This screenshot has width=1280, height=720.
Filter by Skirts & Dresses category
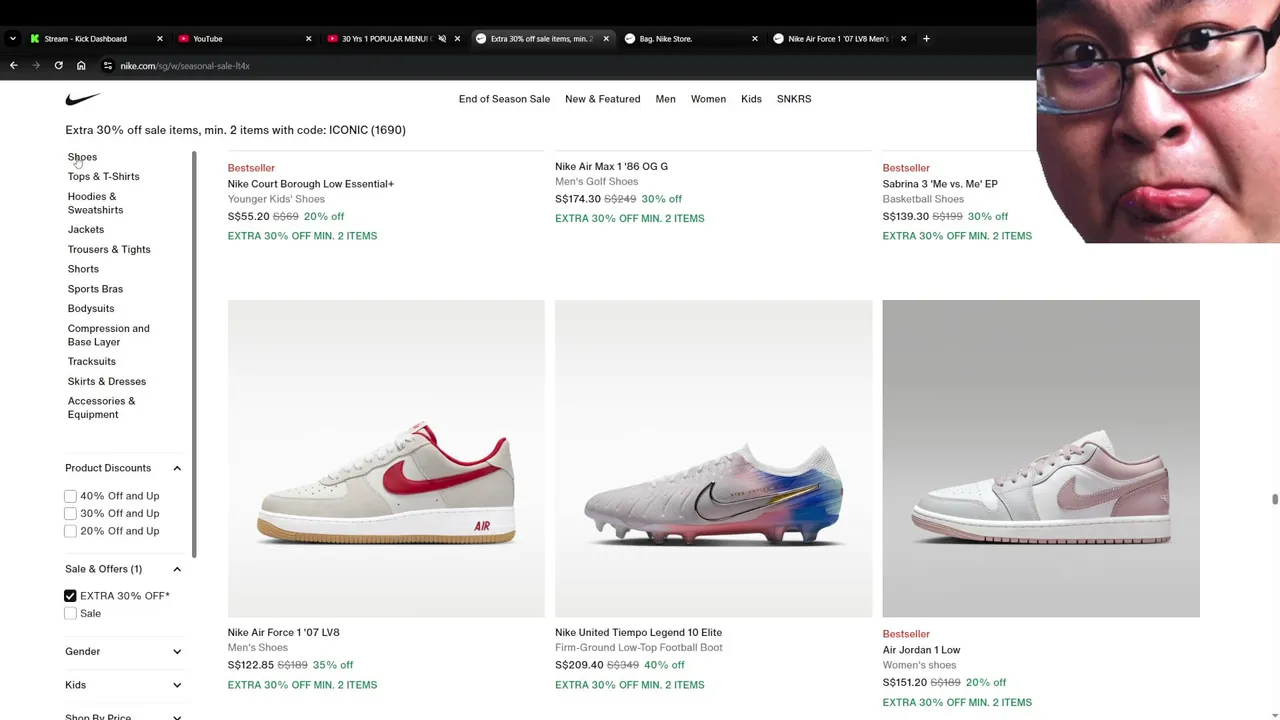tap(106, 382)
